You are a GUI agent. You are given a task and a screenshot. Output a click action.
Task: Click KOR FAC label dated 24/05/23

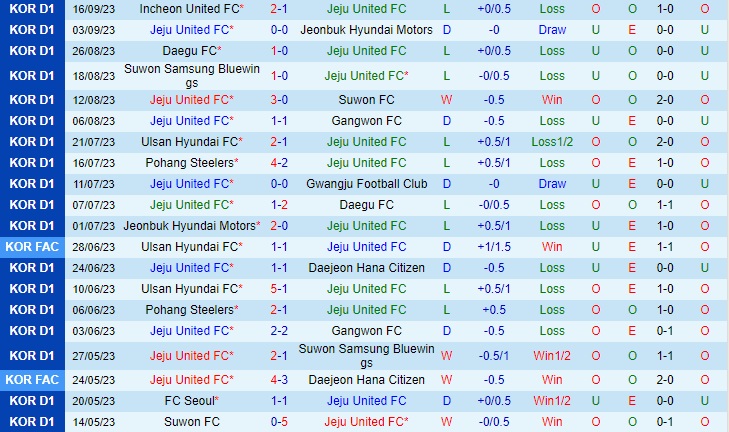[32, 380]
